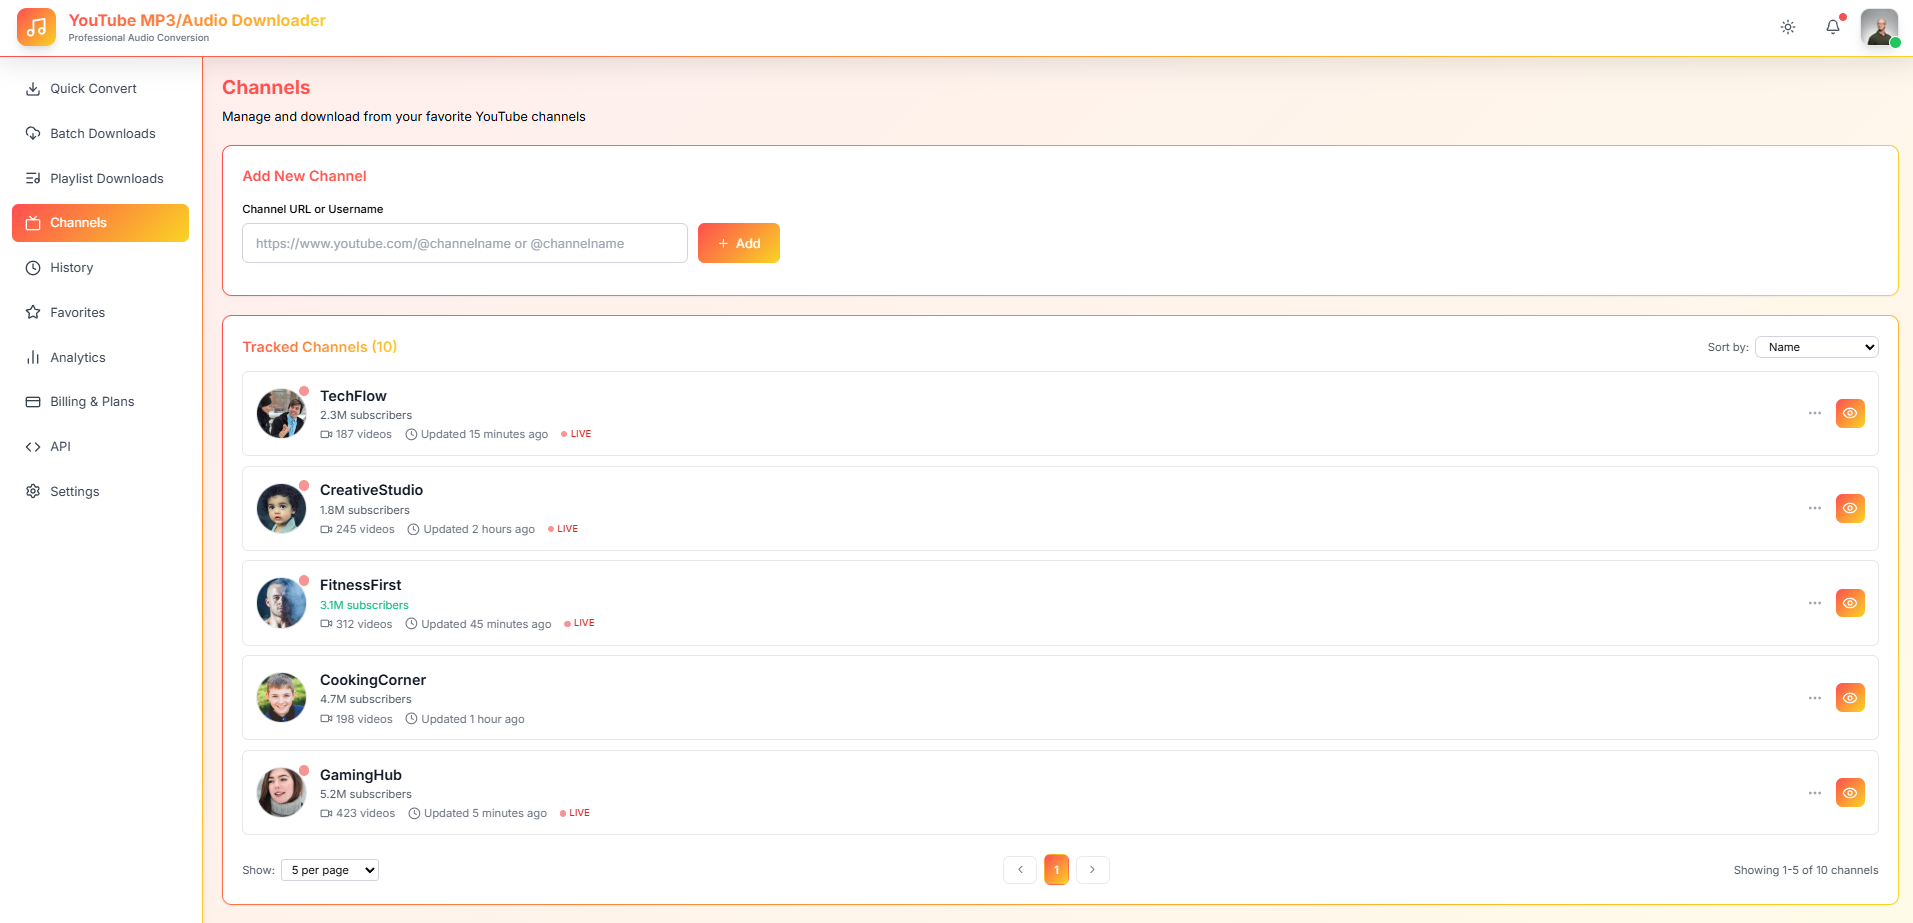This screenshot has width=1913, height=923.
Task: Open the Sort by Name dropdown
Action: (x=1816, y=347)
